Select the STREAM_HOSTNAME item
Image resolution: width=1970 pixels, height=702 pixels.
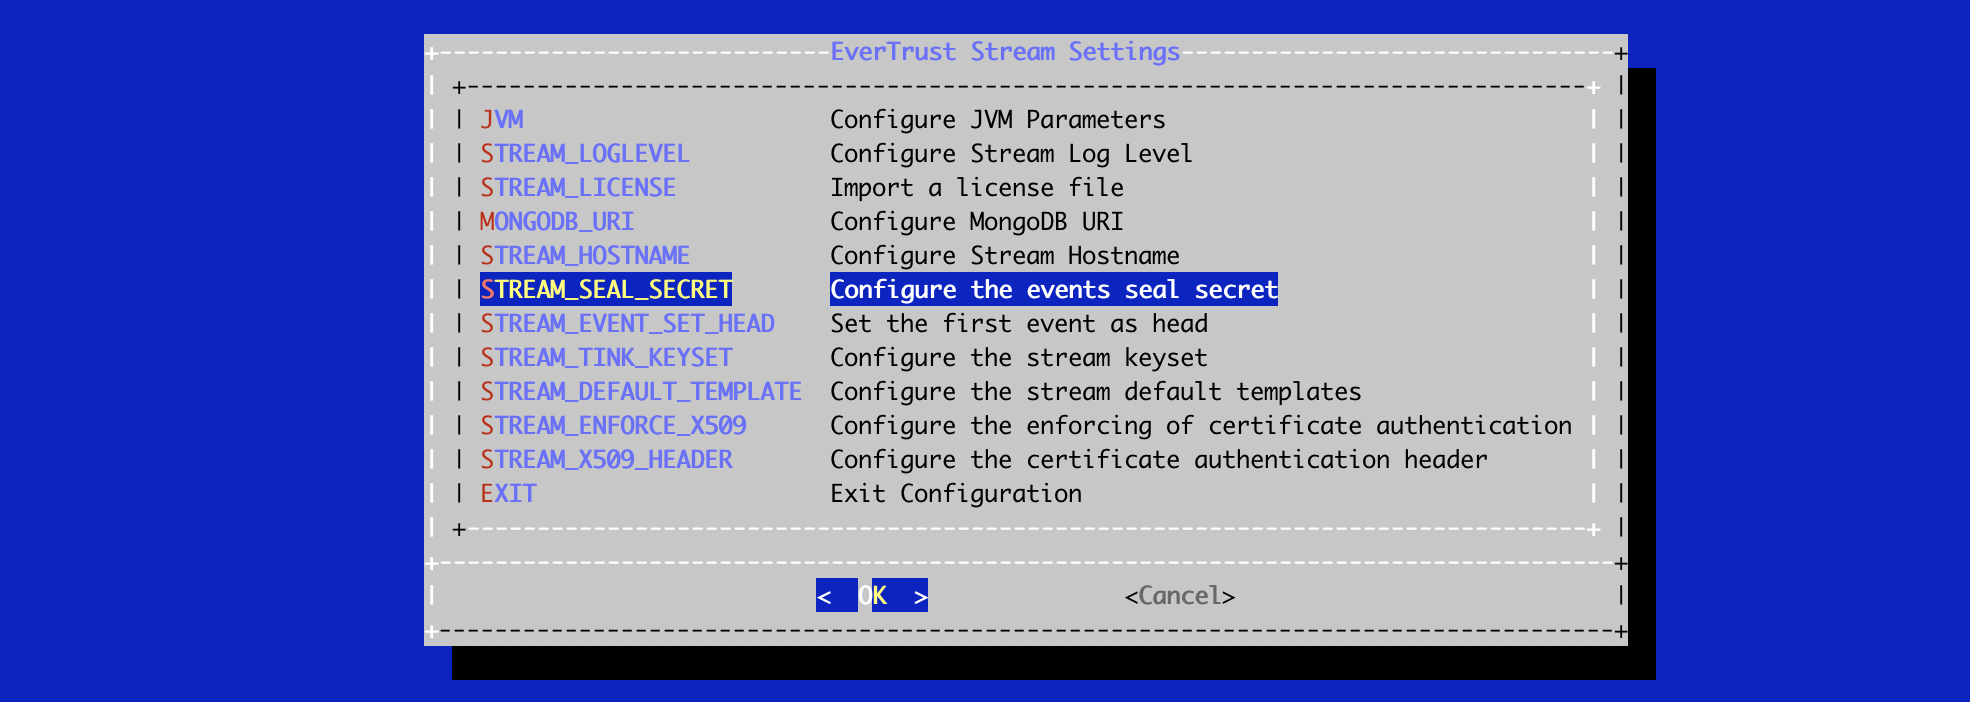click(585, 256)
